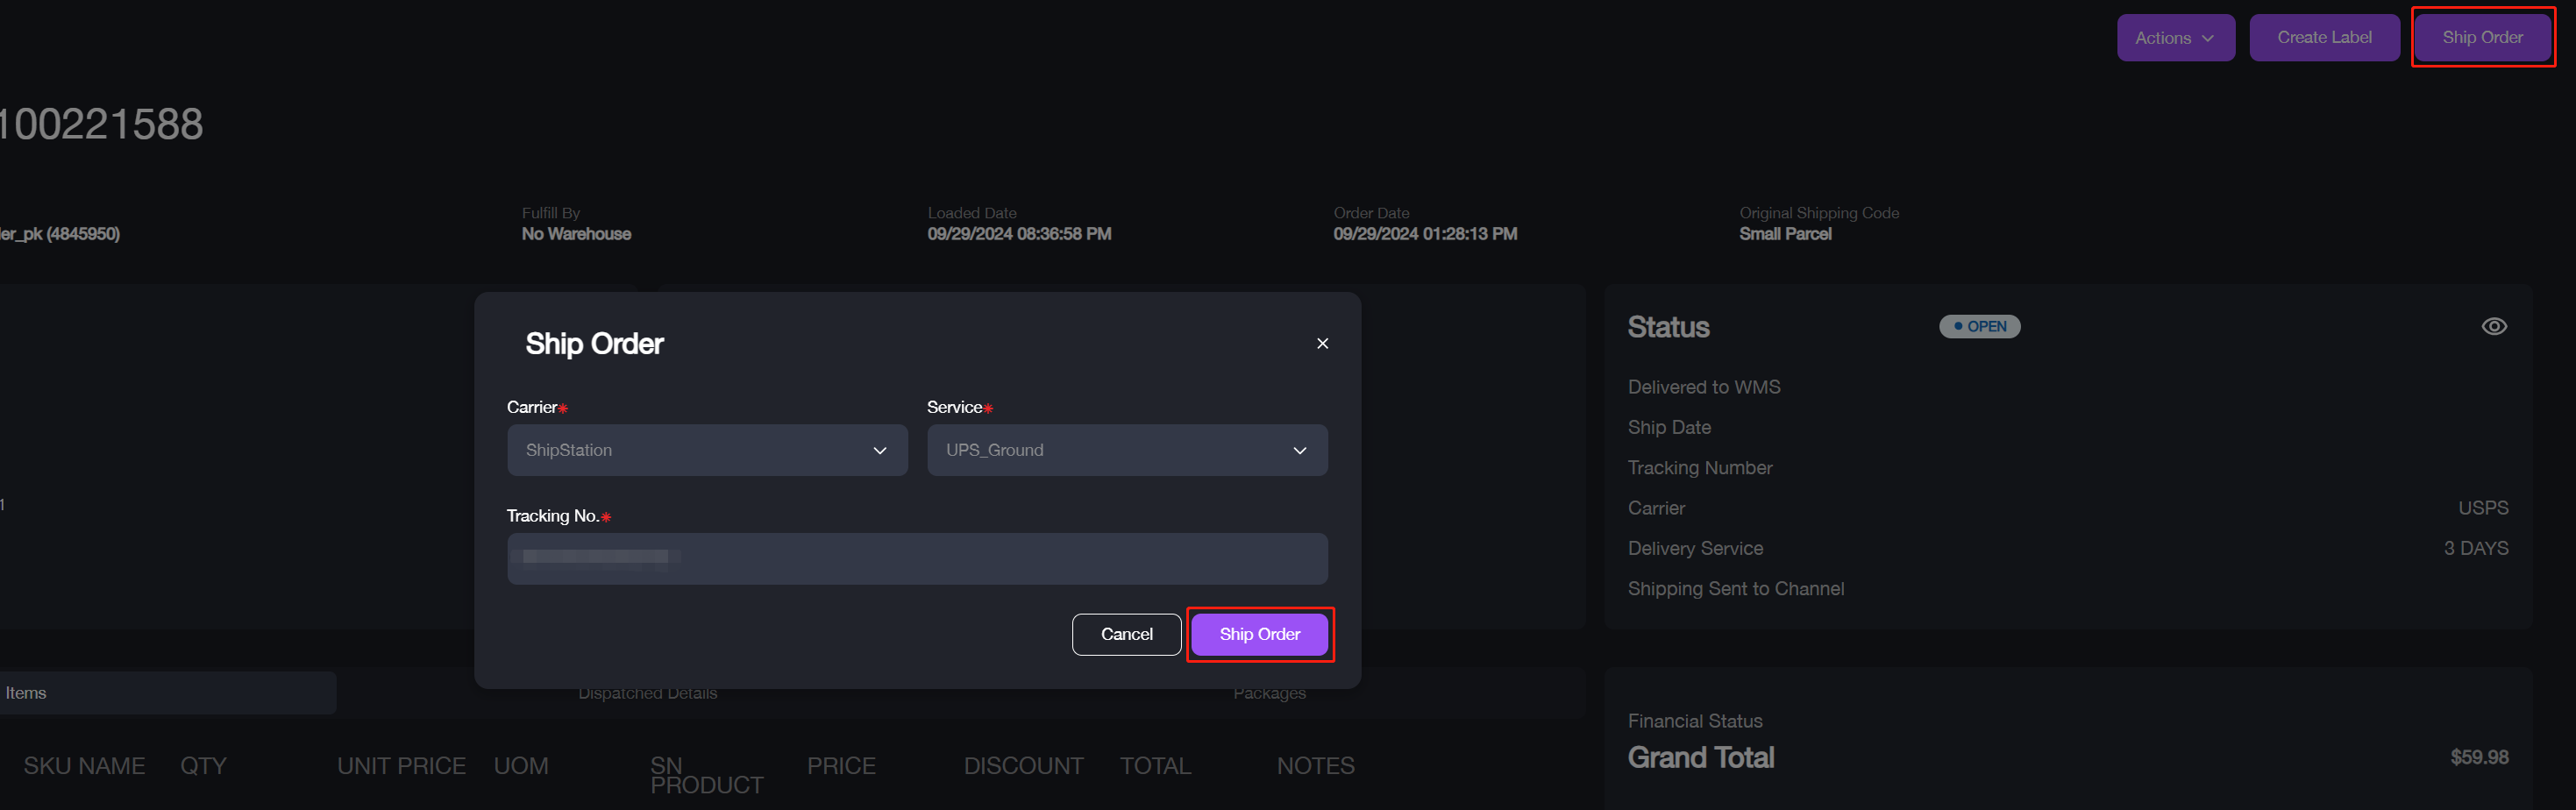The width and height of the screenshot is (2576, 810).
Task: Cancel the Ship Order dialog
Action: click(1126, 634)
